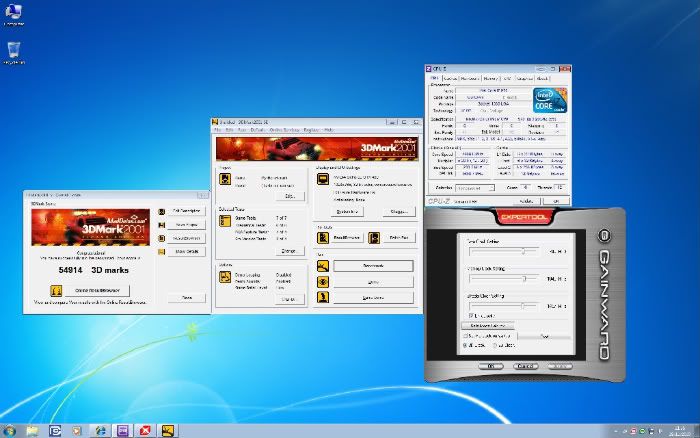Screen dimensions: 700x438
Task: Switch to the About tab in CPU-Z
Action: click(542, 79)
